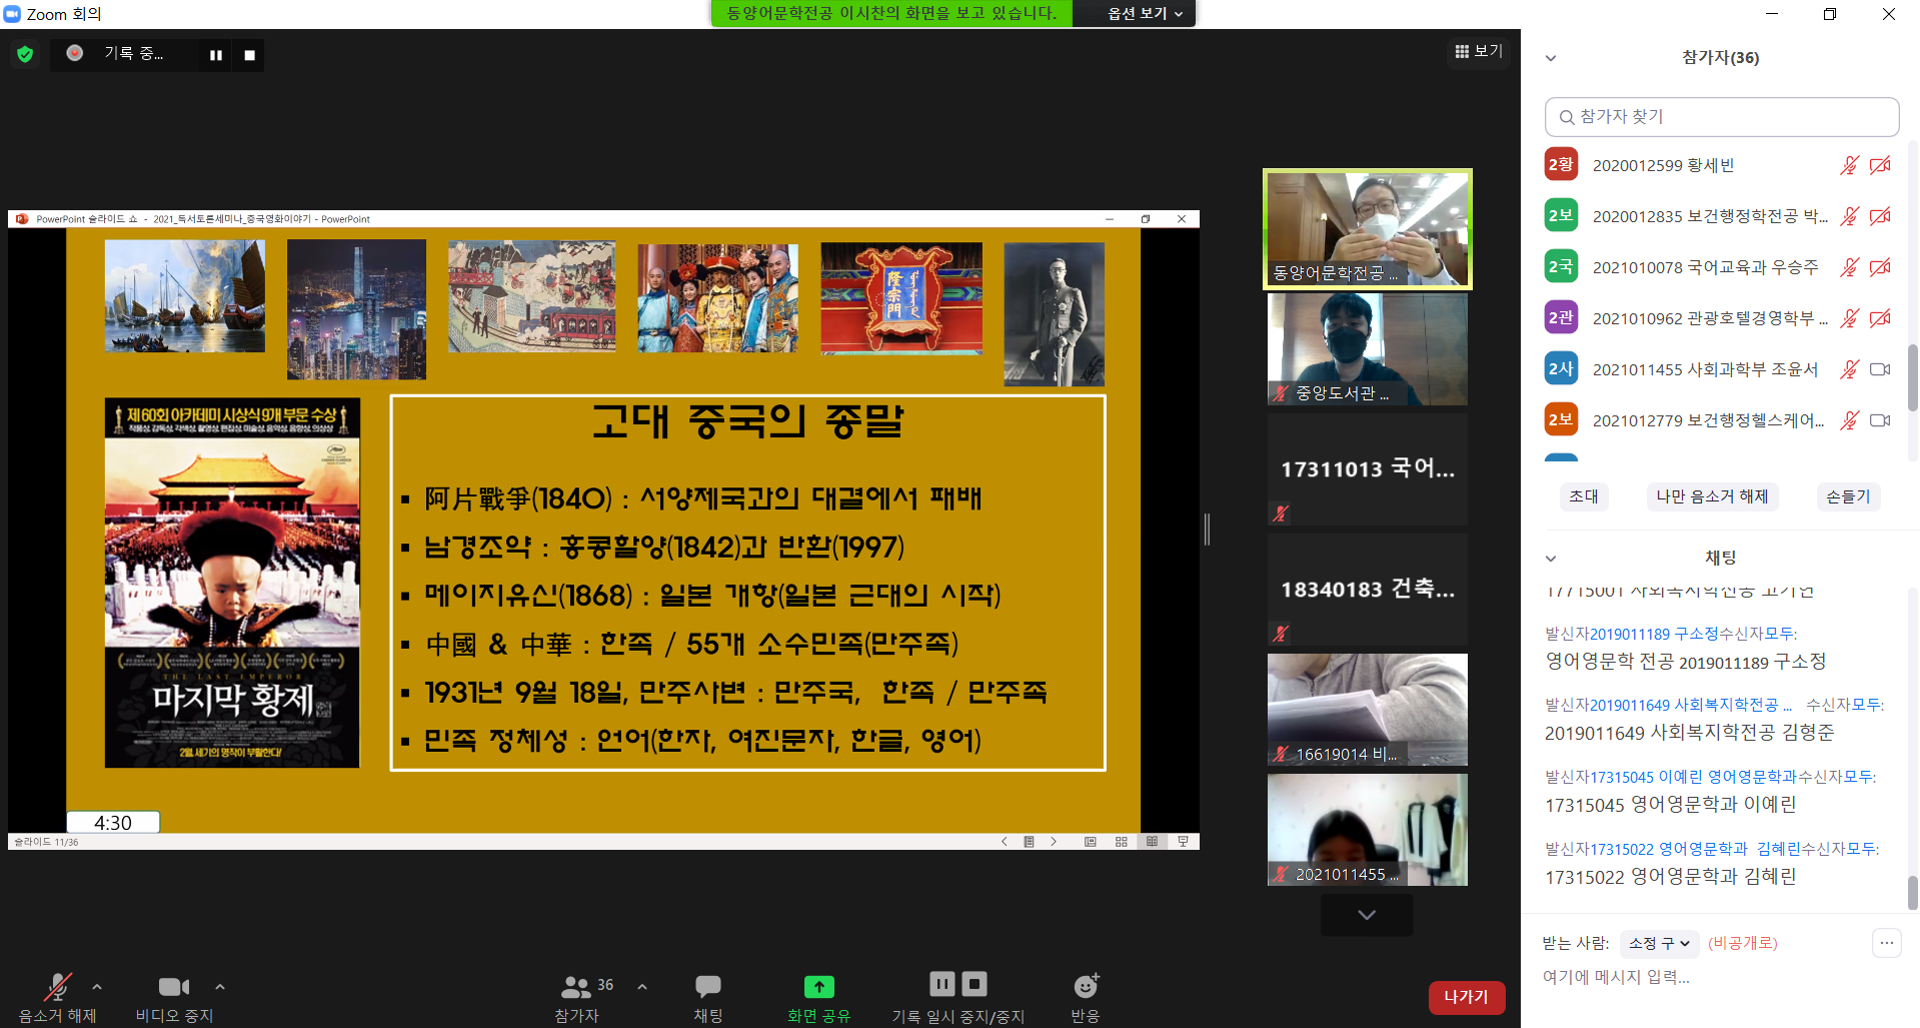
Task: Go to previous slide in PowerPoint slideshow
Action: (x=1004, y=842)
